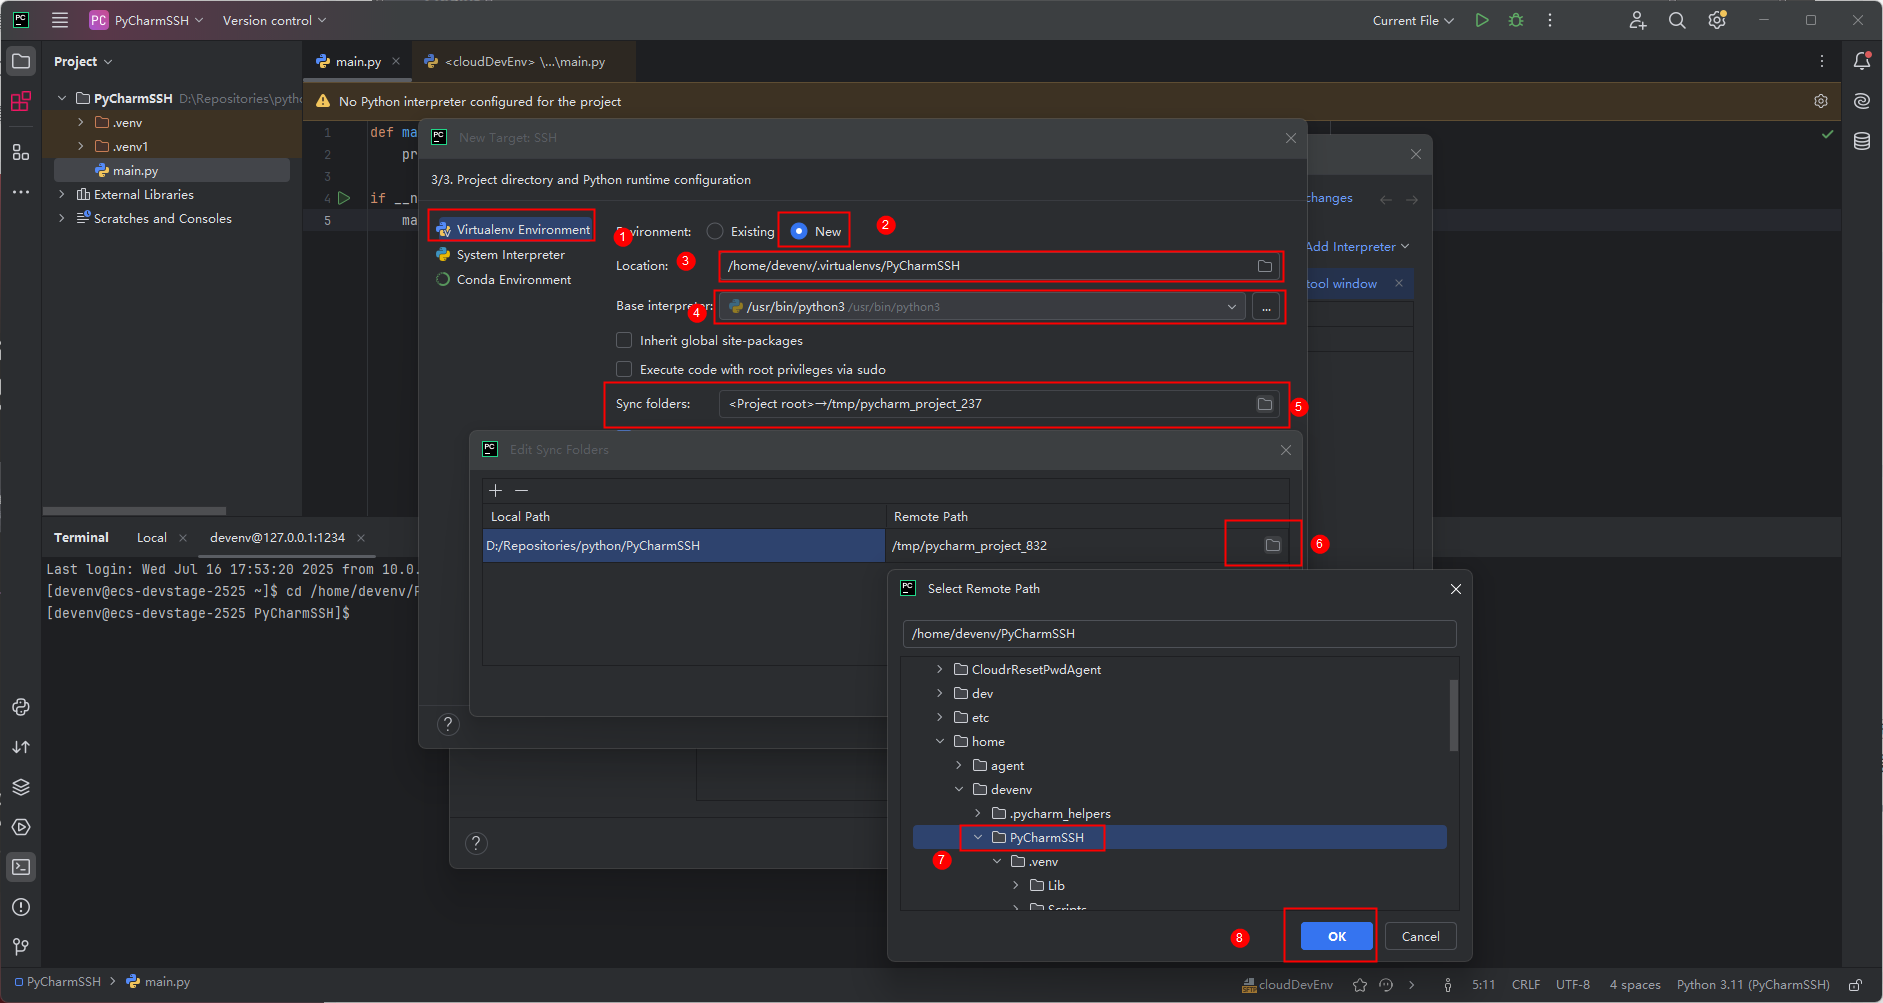This screenshot has width=1883, height=1003.
Task: Confirm remote path selection with OK
Action: click(1334, 936)
